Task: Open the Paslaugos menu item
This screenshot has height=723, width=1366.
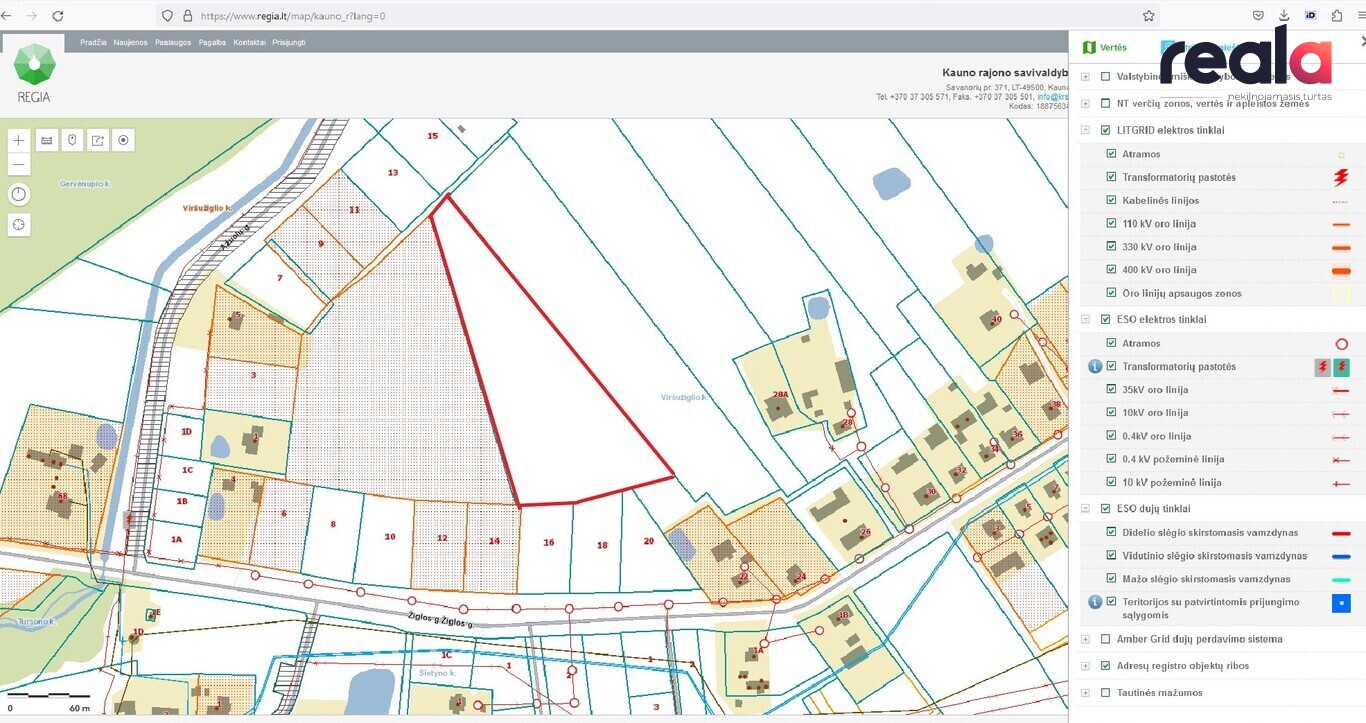Action: coord(173,43)
